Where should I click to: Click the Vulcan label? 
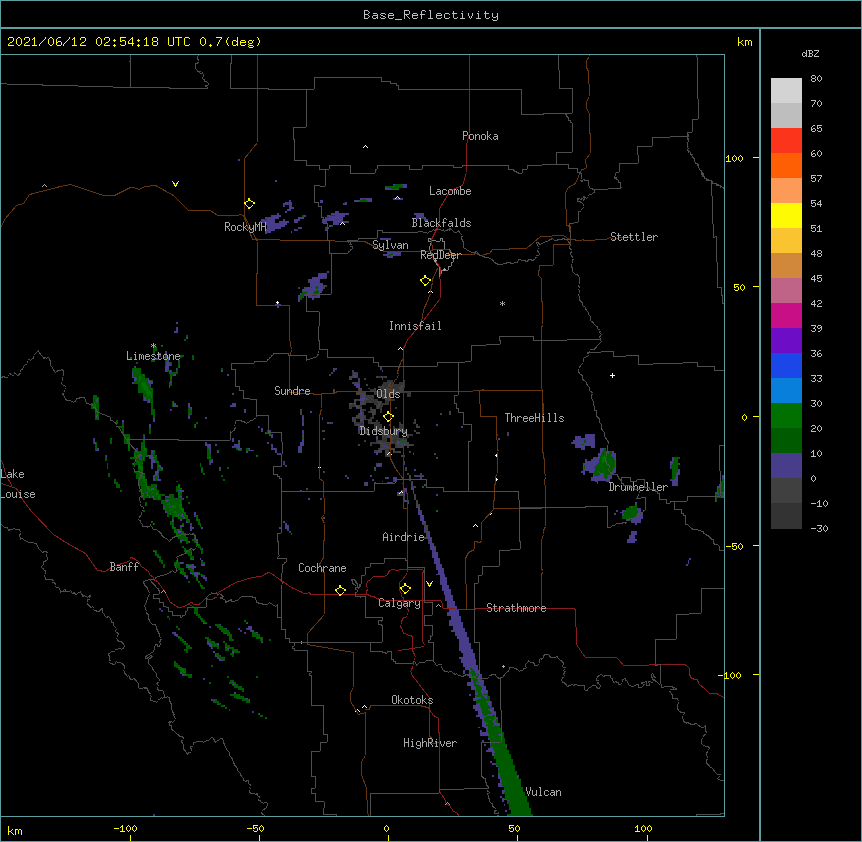point(543,792)
